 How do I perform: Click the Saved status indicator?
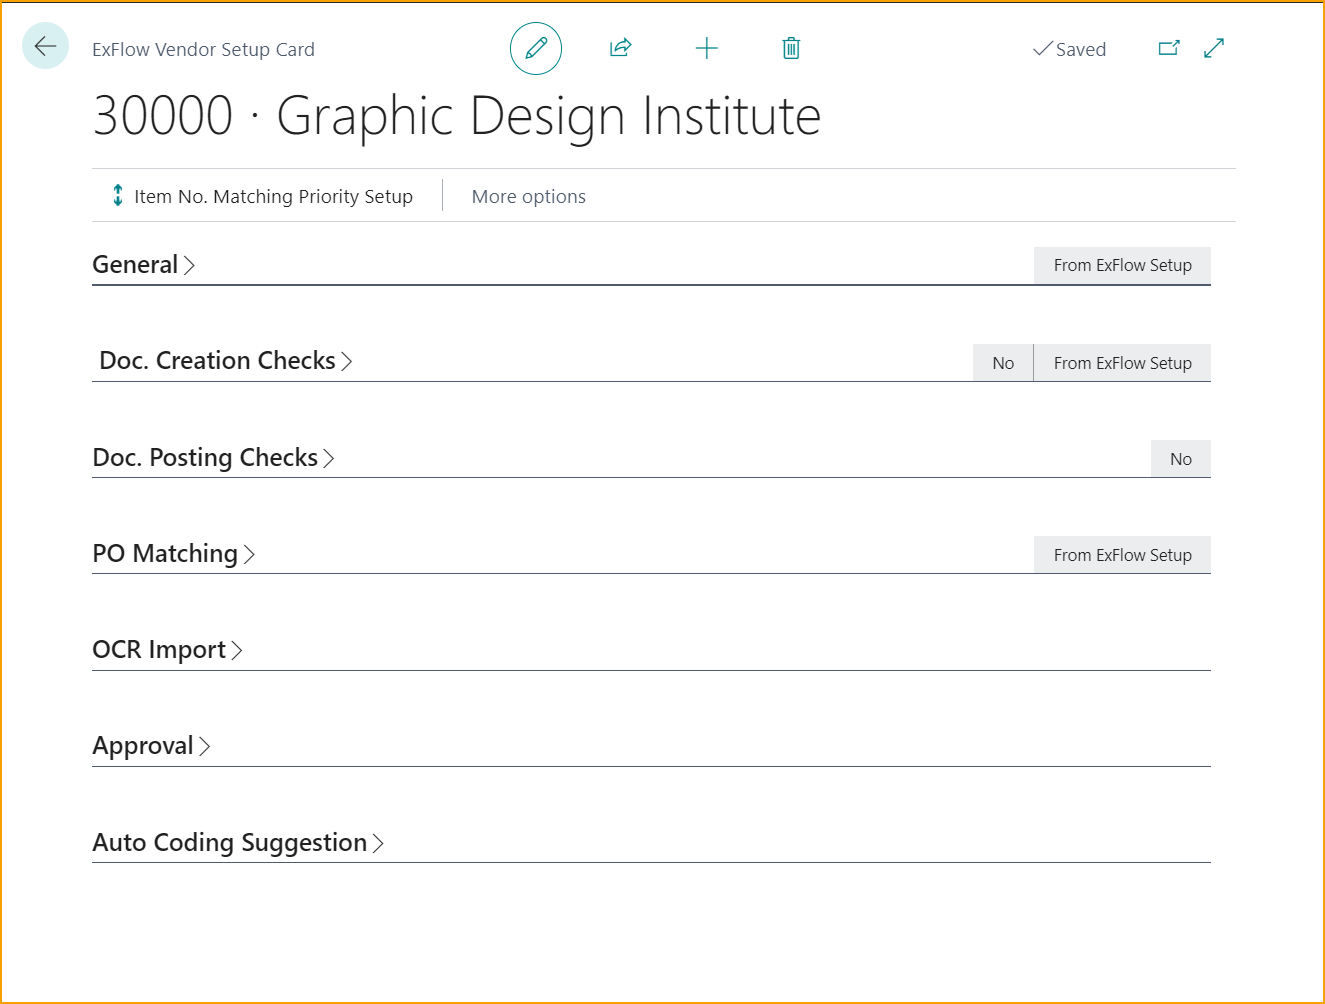(x=1069, y=49)
